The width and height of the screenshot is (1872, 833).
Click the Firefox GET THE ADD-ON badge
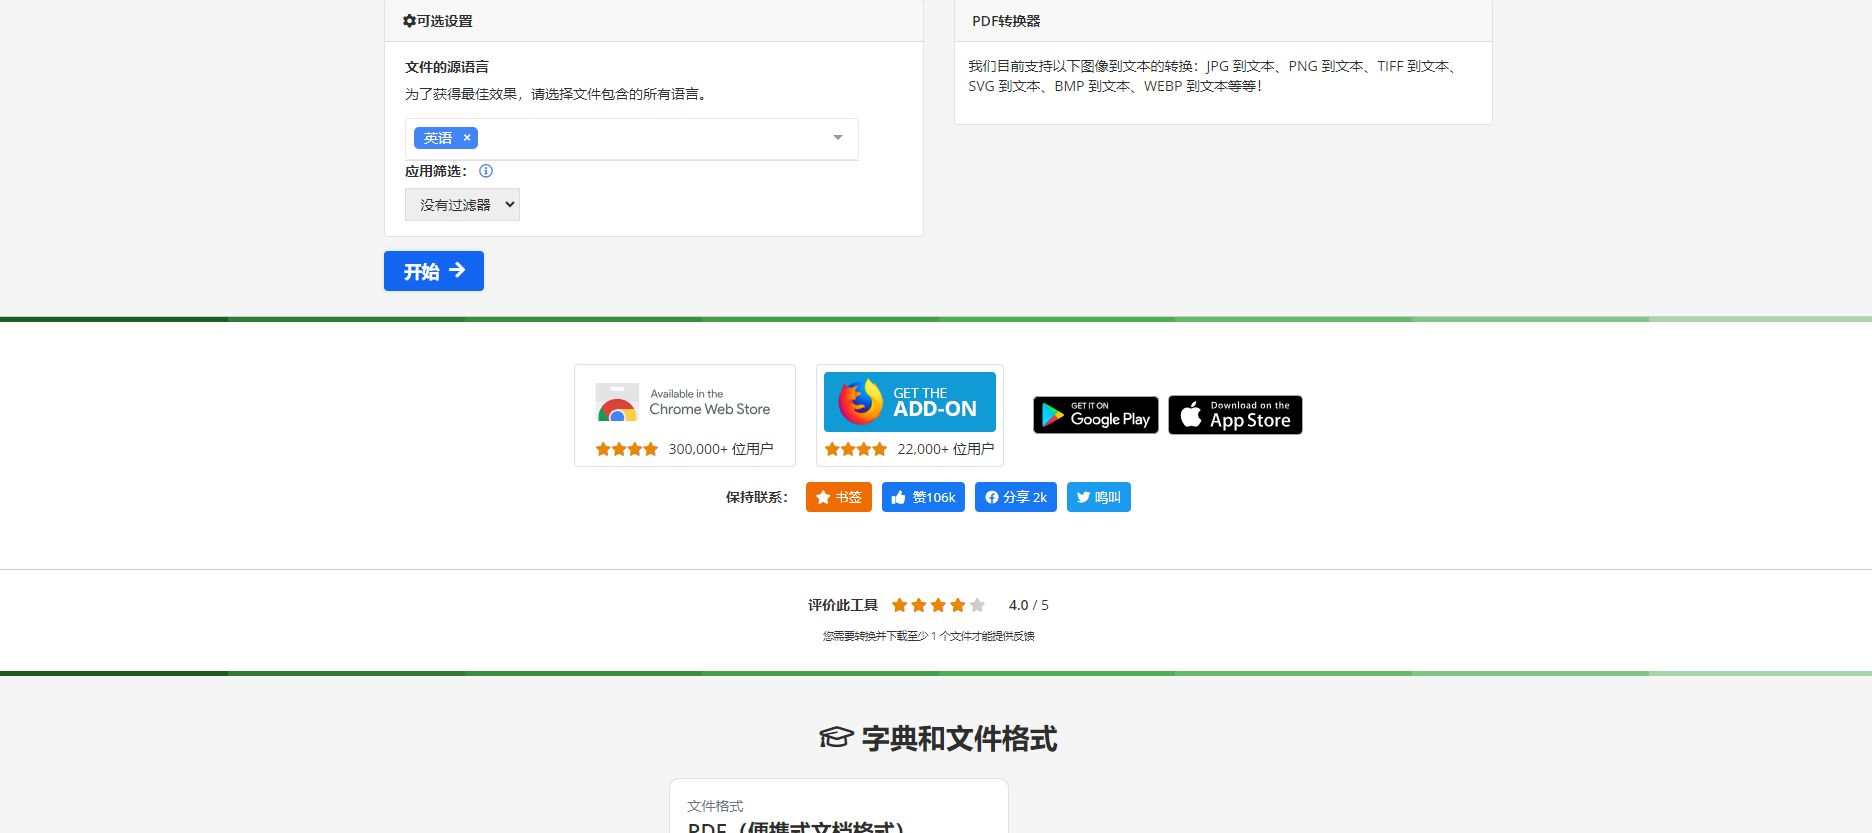click(x=910, y=402)
